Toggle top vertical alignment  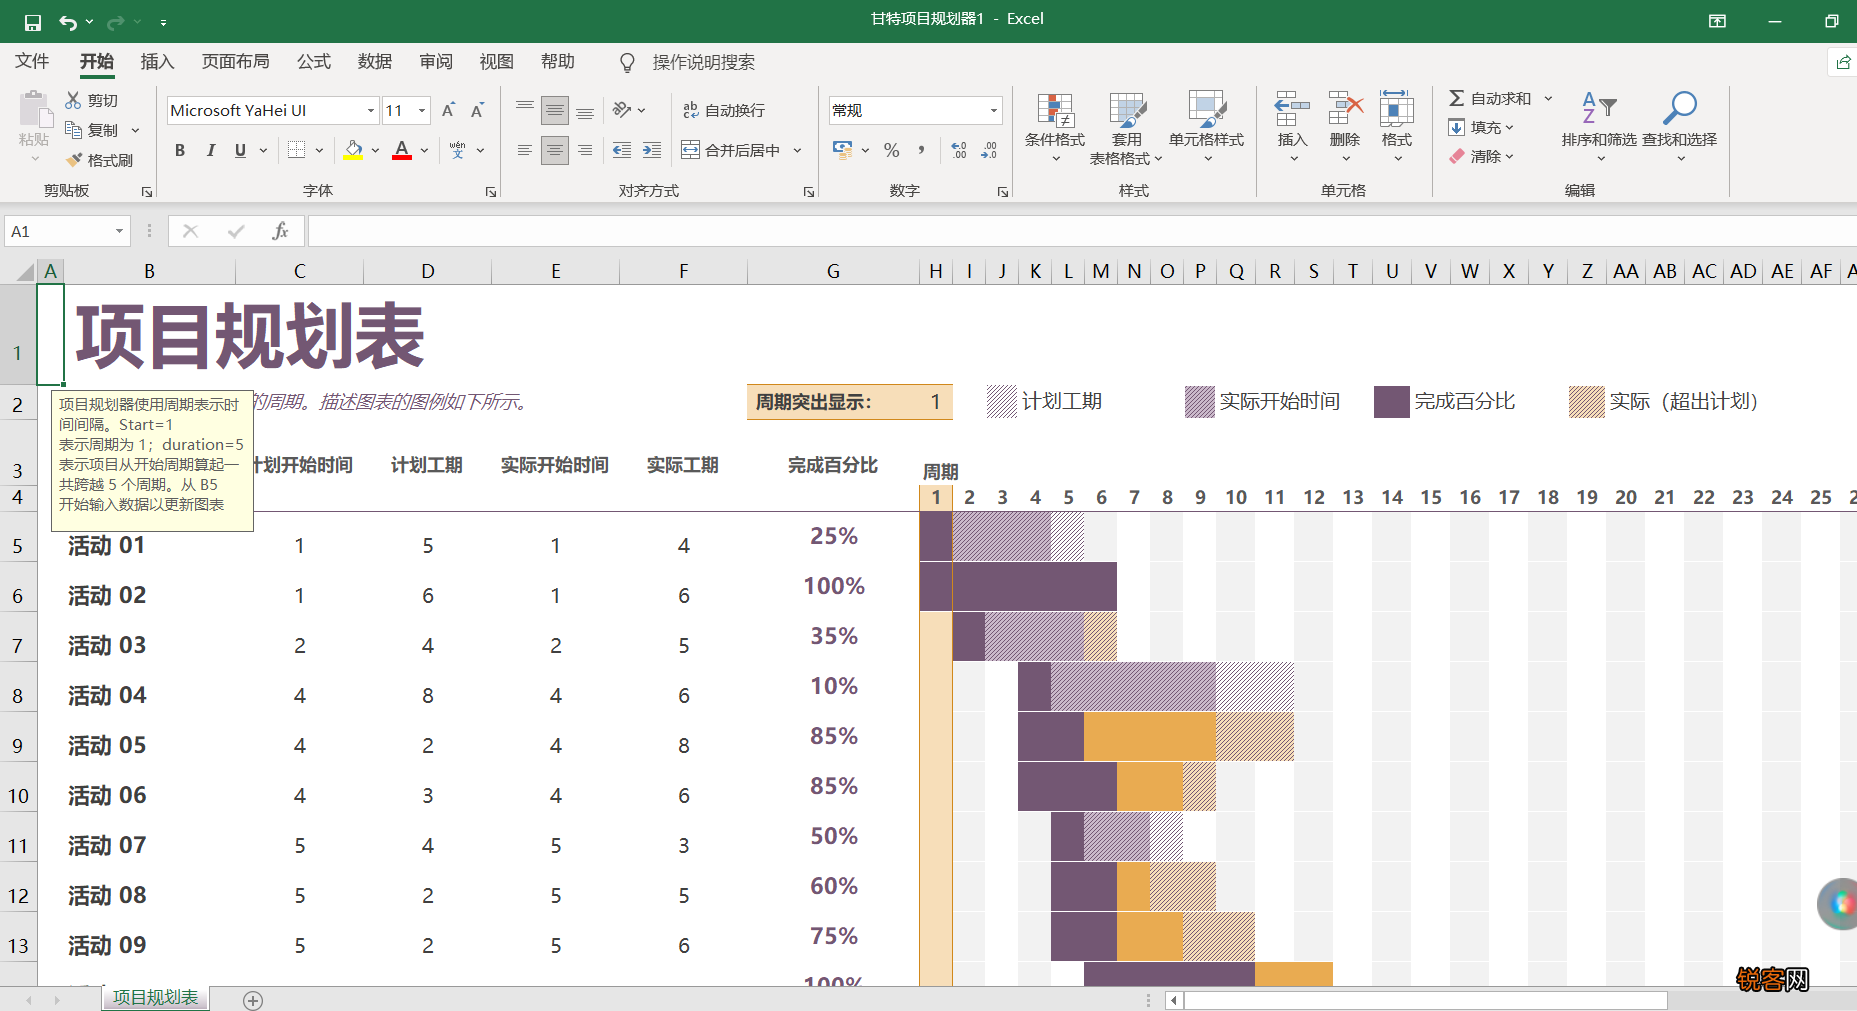coord(525,110)
